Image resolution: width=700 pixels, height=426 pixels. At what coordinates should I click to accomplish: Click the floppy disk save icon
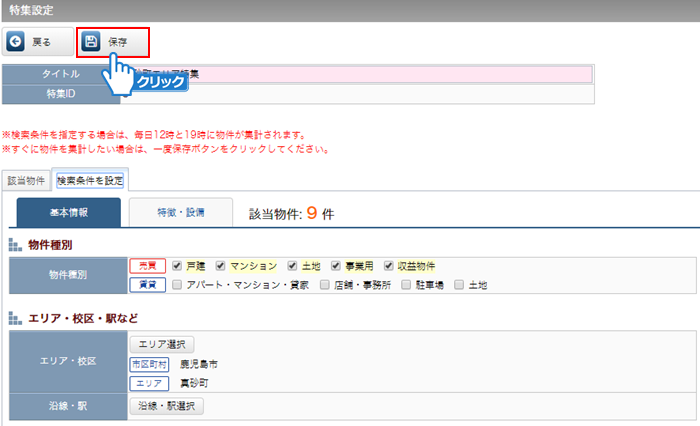[x=91, y=42]
